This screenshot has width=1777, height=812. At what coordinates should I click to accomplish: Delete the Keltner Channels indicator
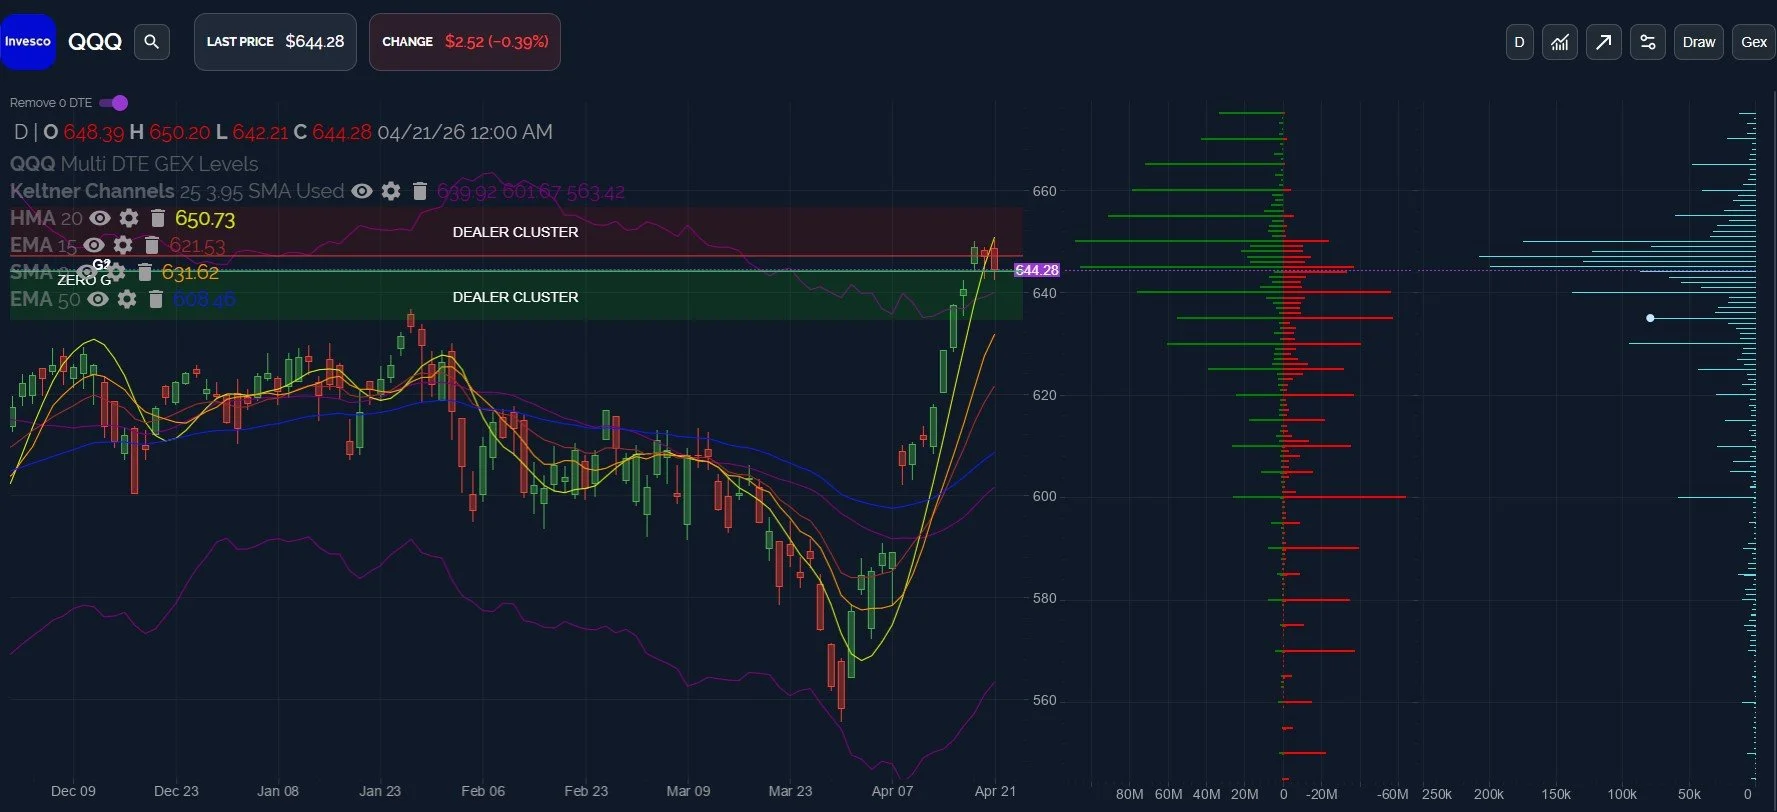[420, 191]
